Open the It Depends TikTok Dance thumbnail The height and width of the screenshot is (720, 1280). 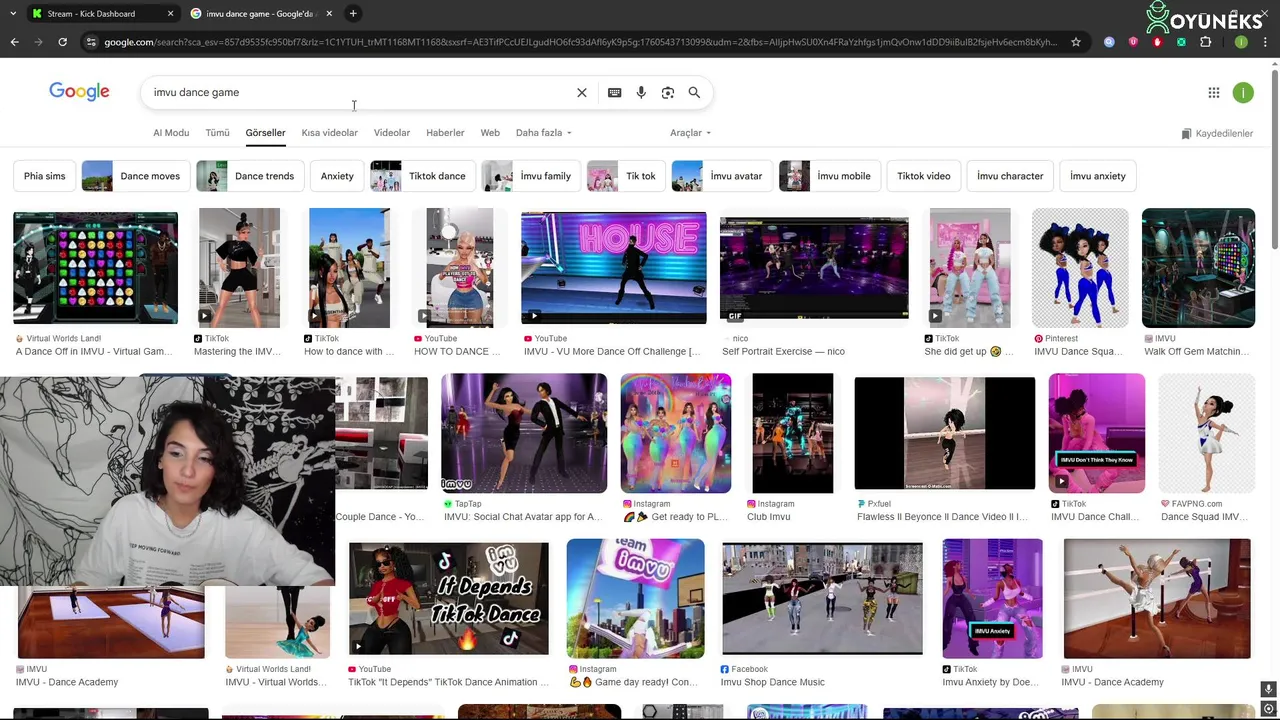(x=449, y=598)
